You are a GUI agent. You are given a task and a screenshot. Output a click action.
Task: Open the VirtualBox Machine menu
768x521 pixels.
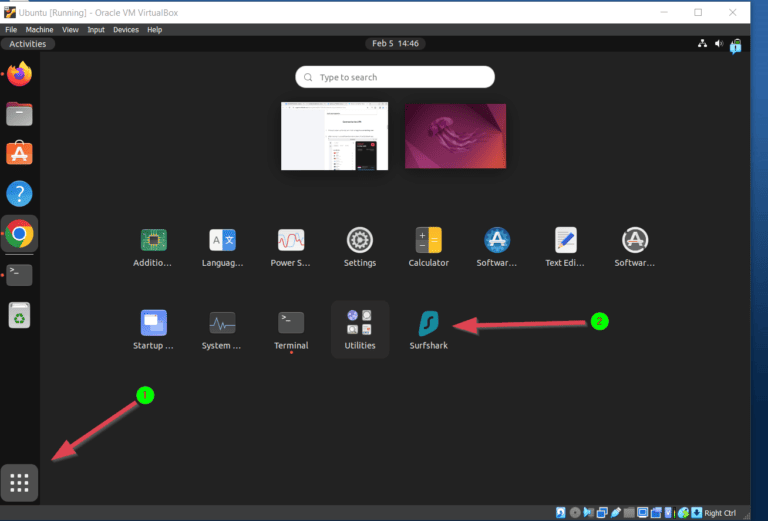click(x=39, y=29)
